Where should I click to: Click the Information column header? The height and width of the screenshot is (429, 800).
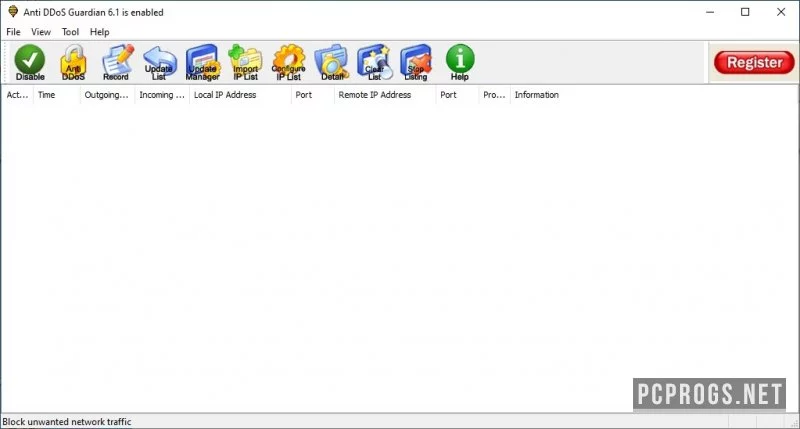click(x=537, y=95)
